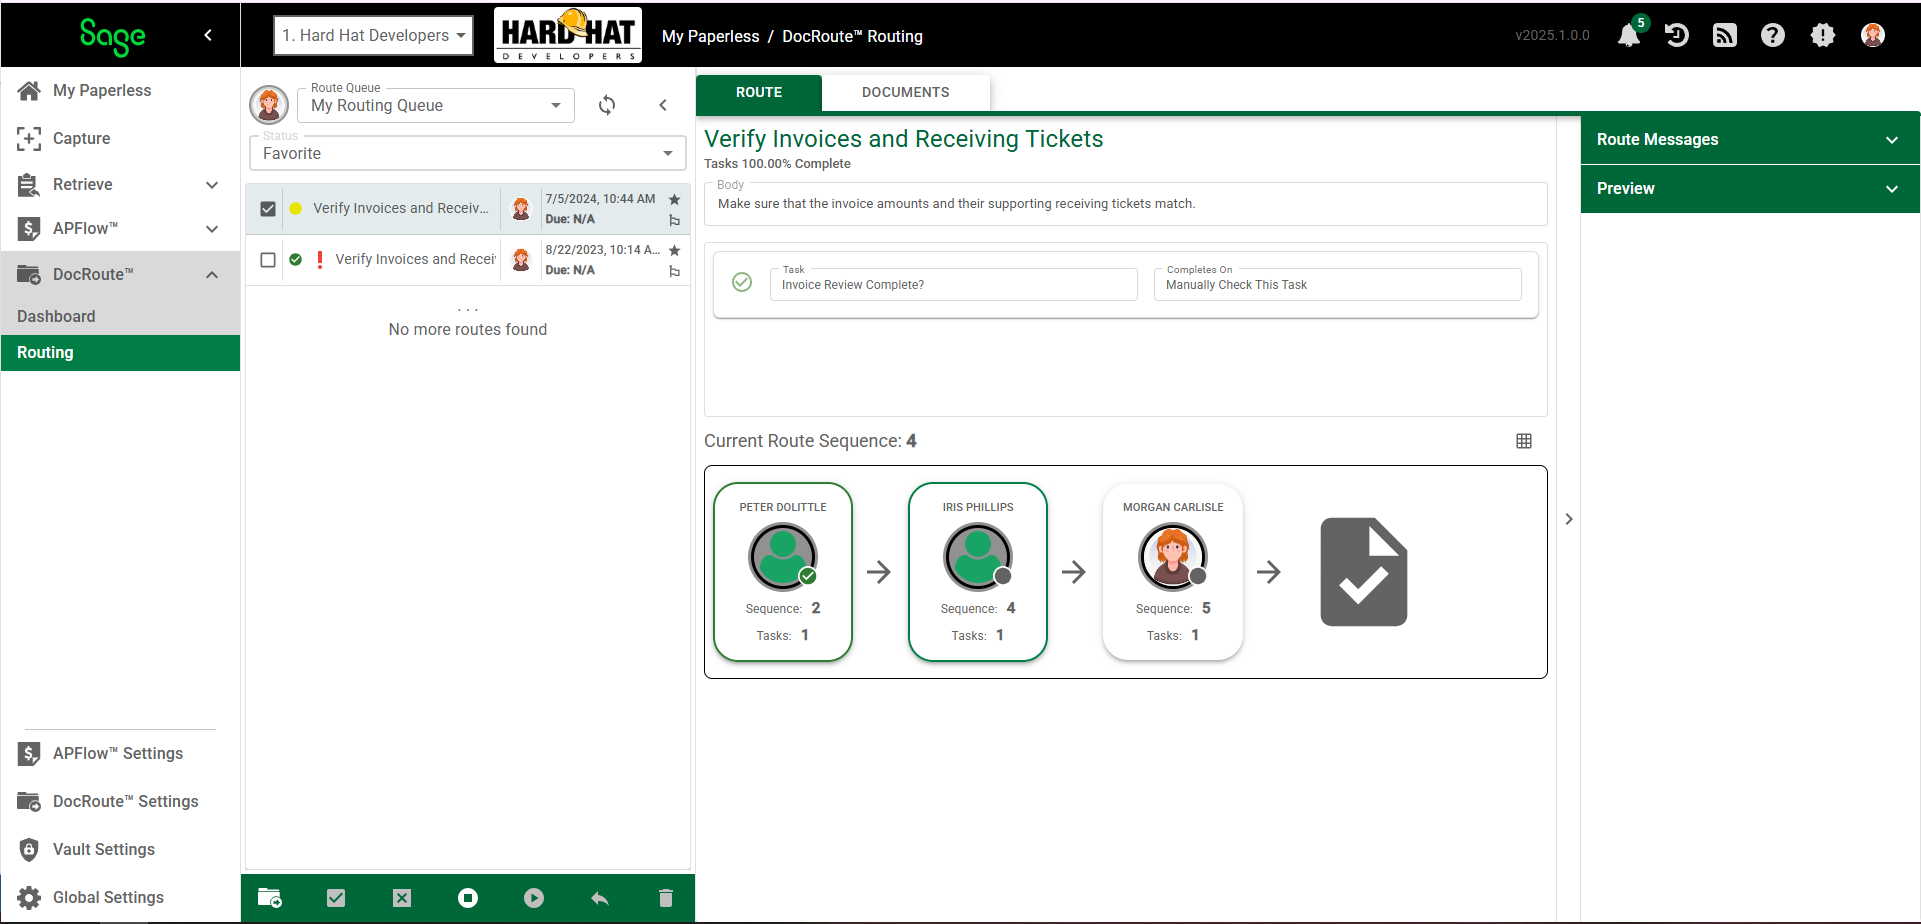Expand the Route Messages panel
Image resolution: width=1921 pixels, height=924 pixels.
[1750, 139]
